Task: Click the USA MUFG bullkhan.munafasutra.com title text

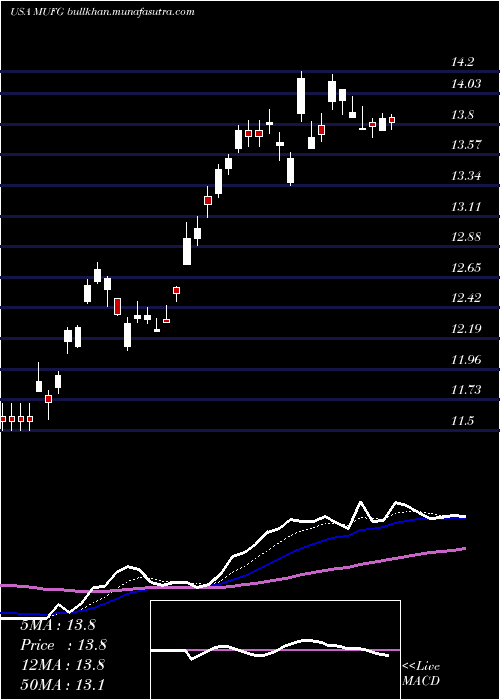Action: pyautogui.click(x=102, y=12)
